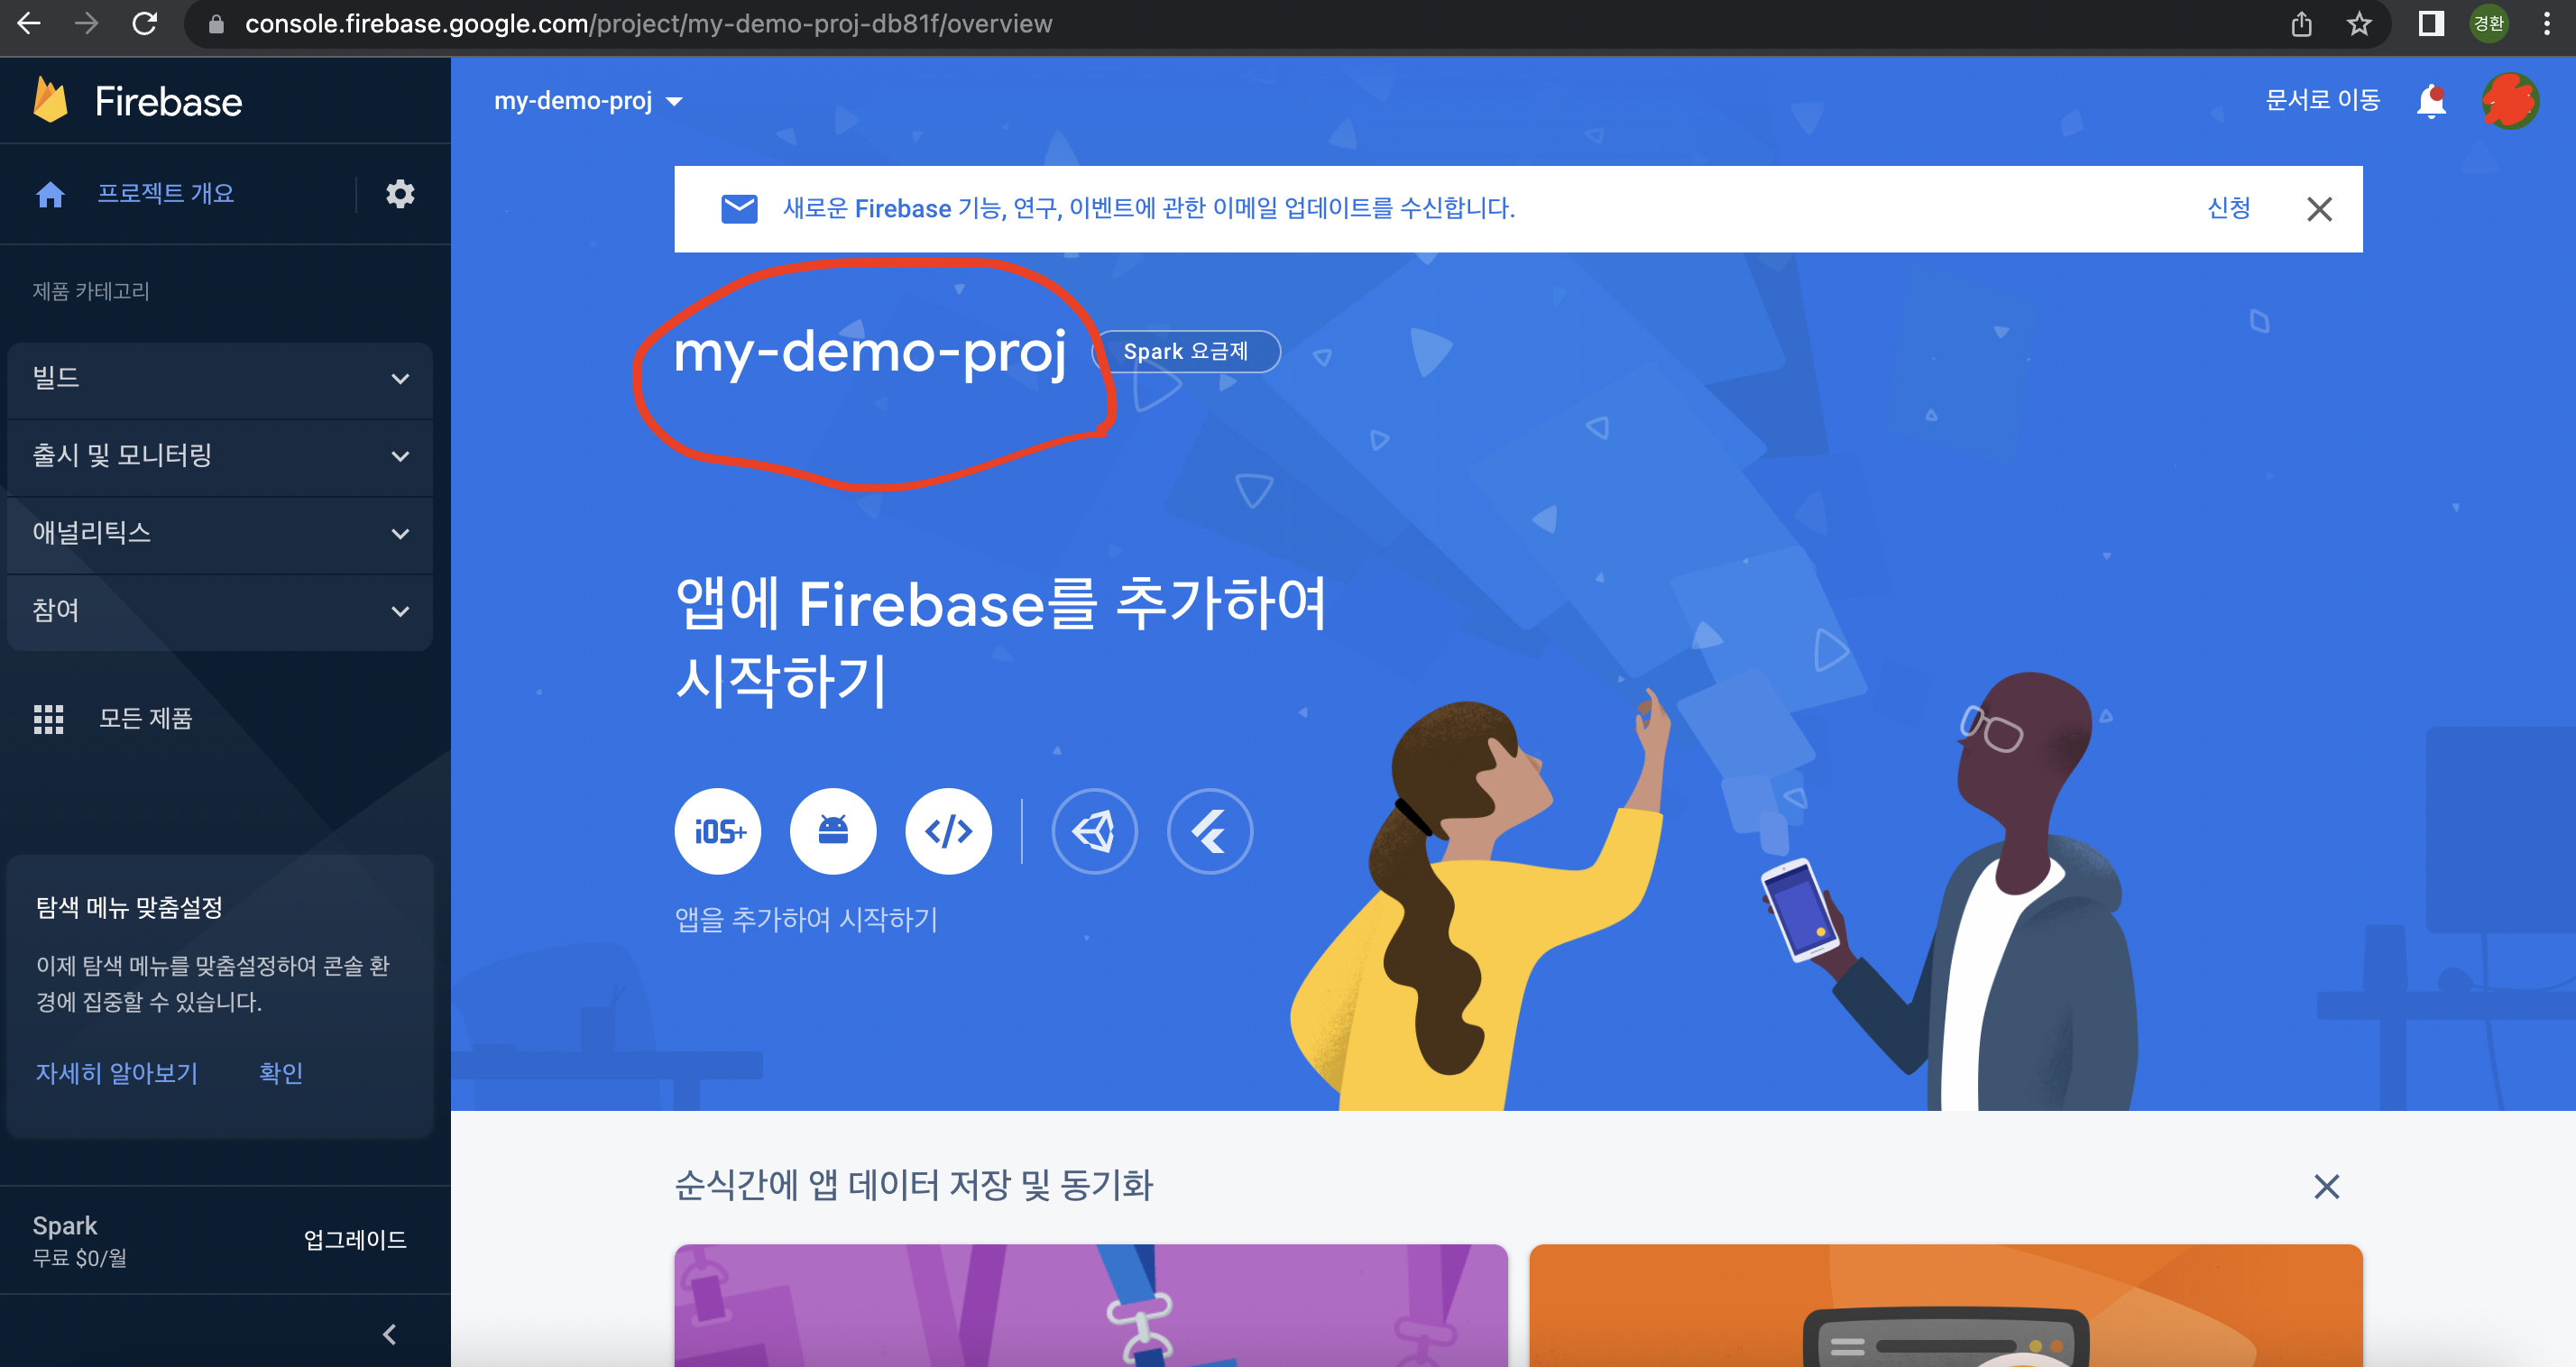Add a Unity app to project
2576x1367 pixels.
click(1094, 831)
